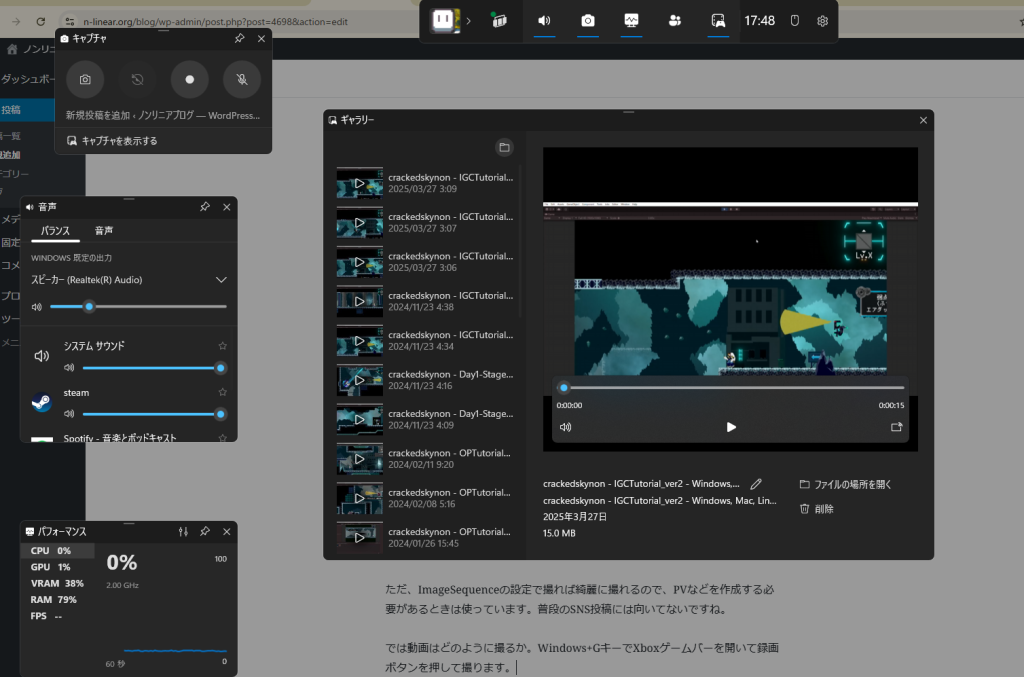
Task: Mute システム サウンド
Action: (x=69, y=368)
